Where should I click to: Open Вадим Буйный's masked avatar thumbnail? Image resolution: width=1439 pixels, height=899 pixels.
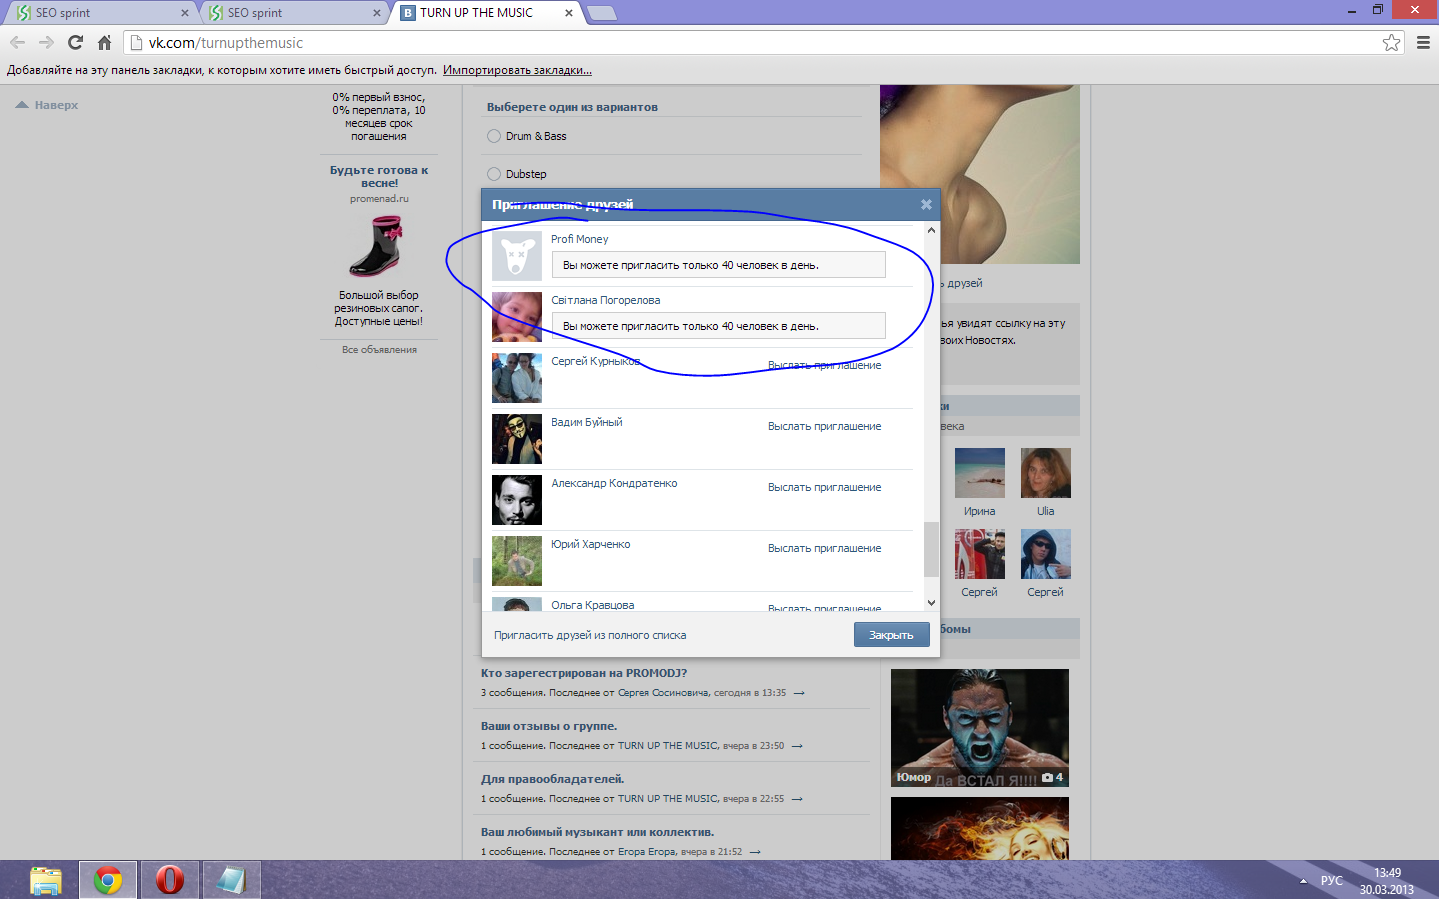[517, 439]
